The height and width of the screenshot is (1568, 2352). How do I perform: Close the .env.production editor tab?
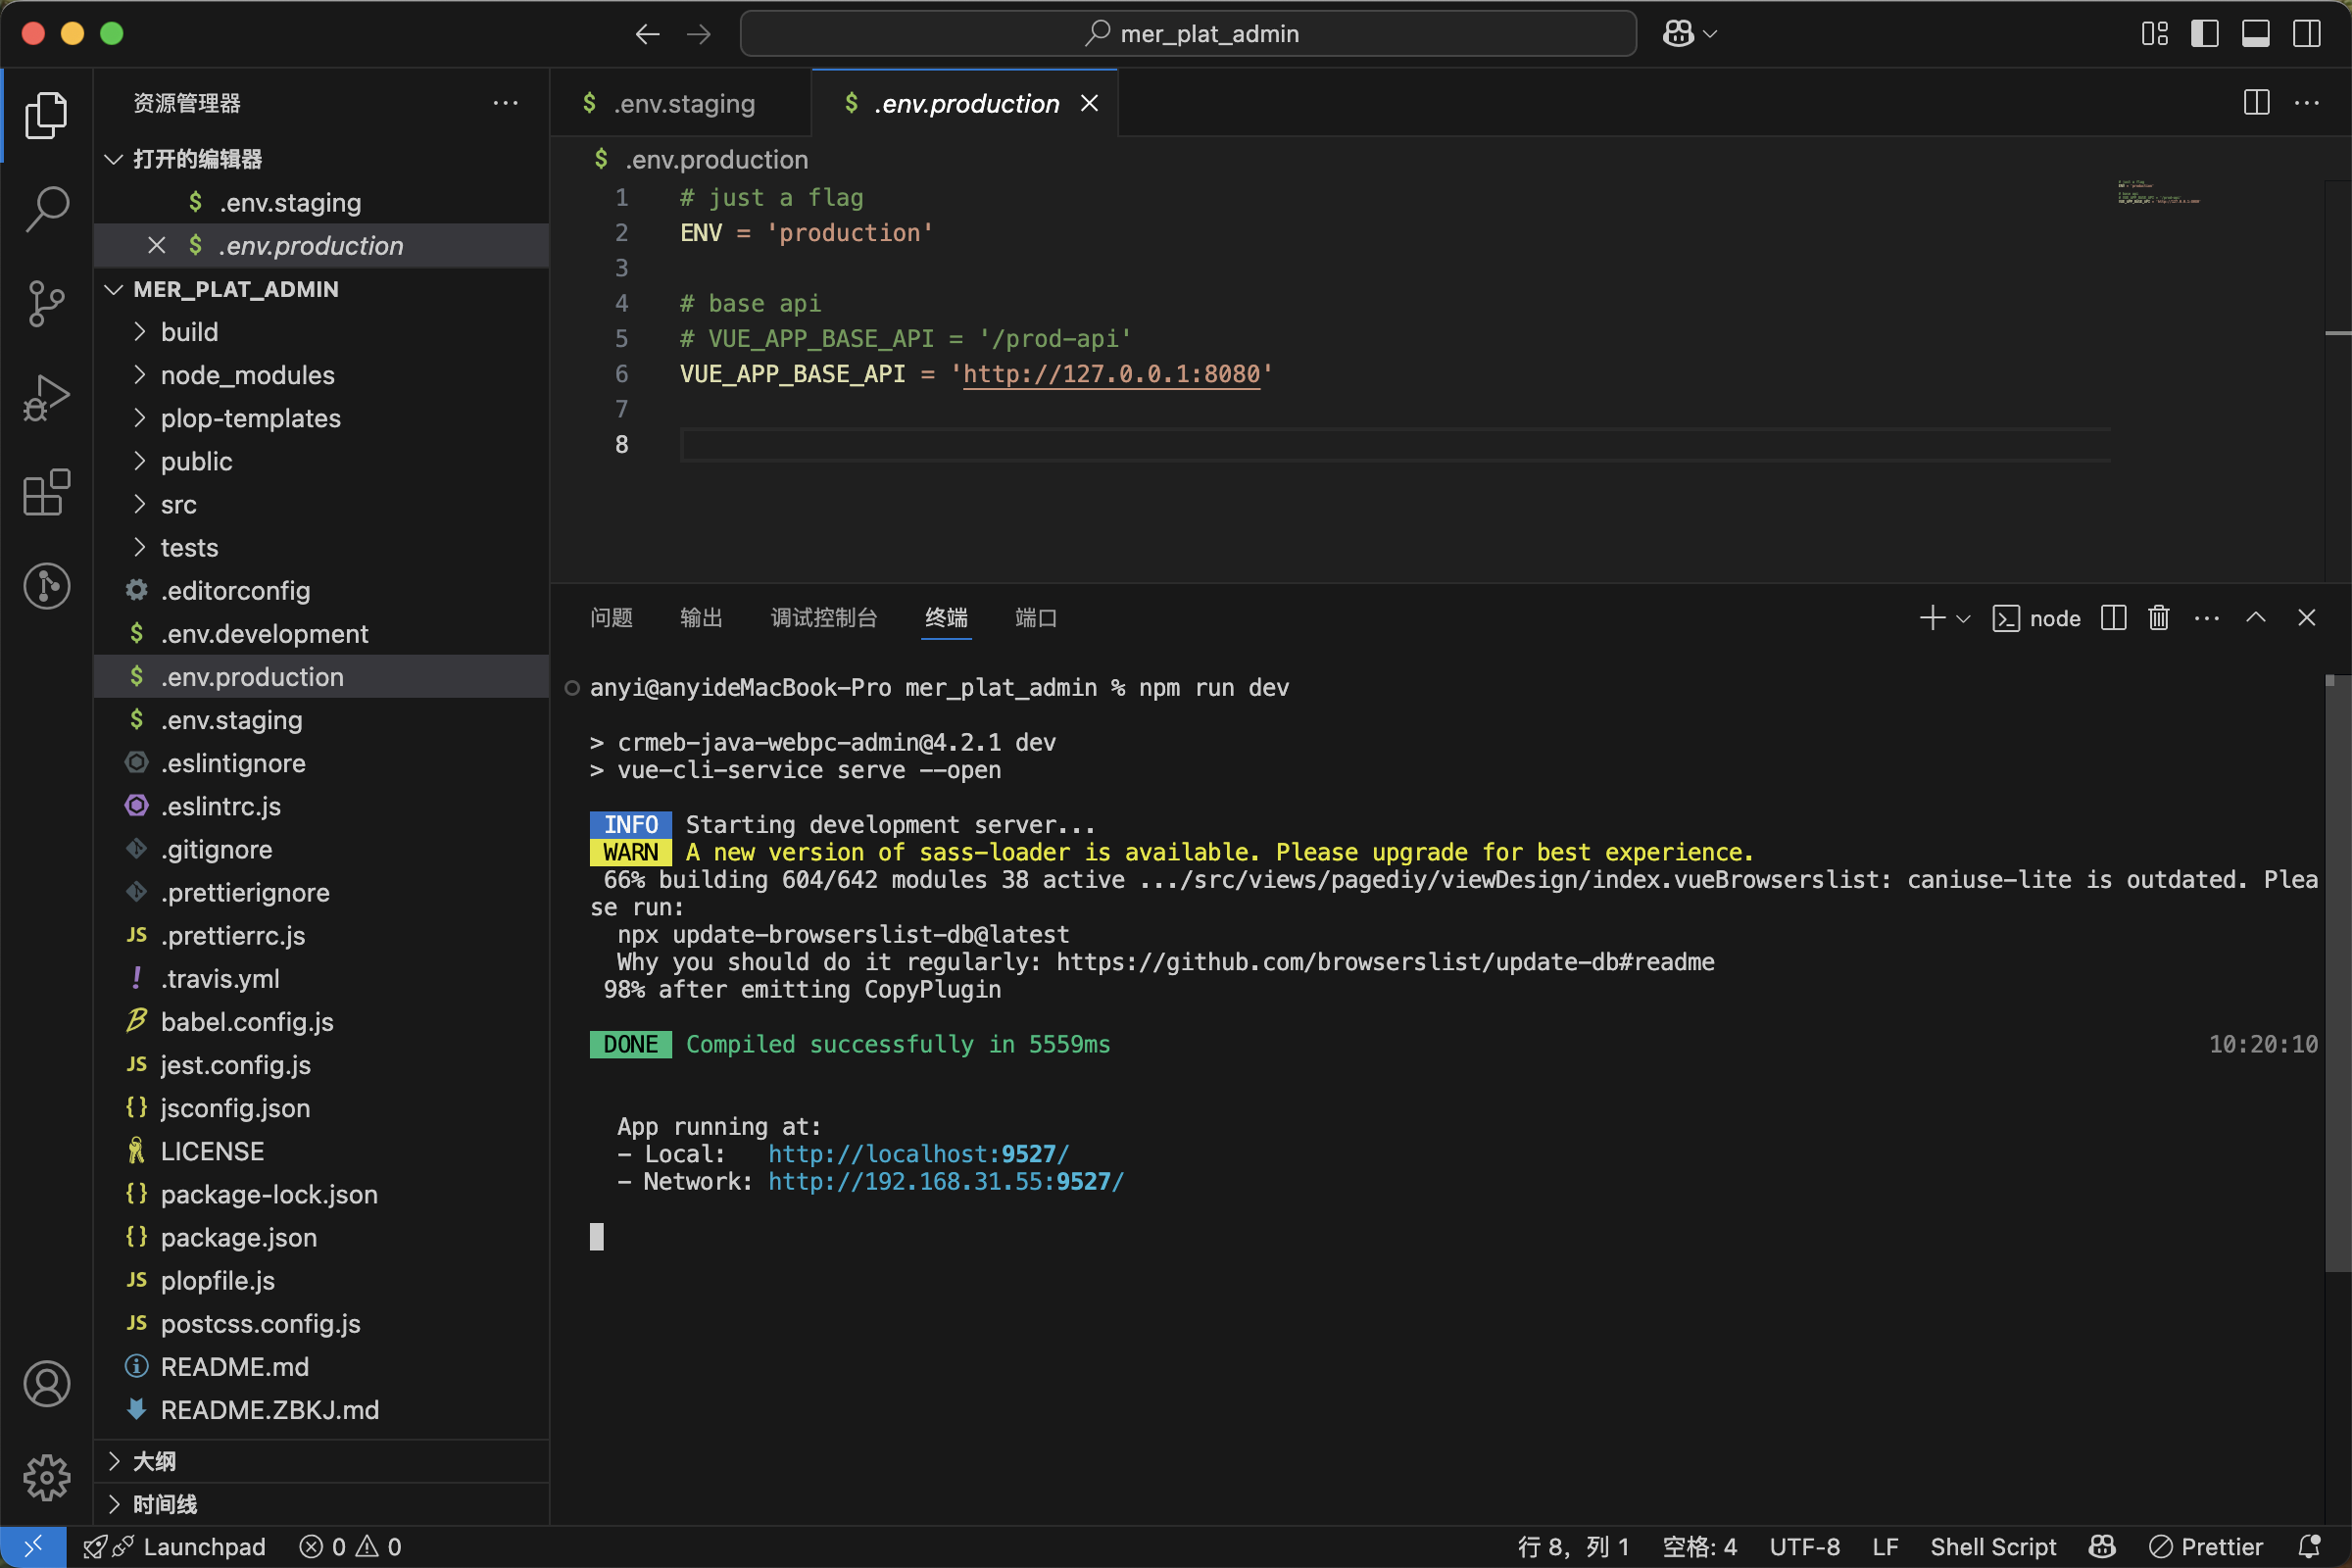tap(1089, 103)
